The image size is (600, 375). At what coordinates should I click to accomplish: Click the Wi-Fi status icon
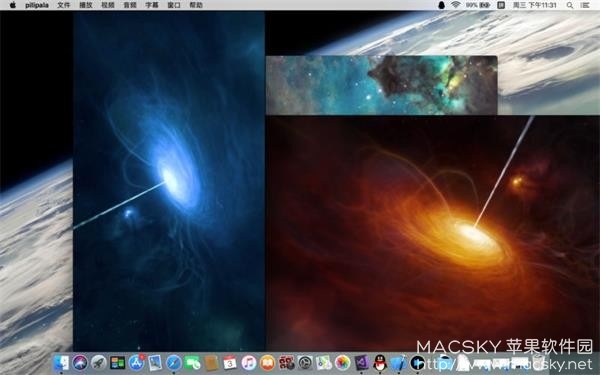455,5
